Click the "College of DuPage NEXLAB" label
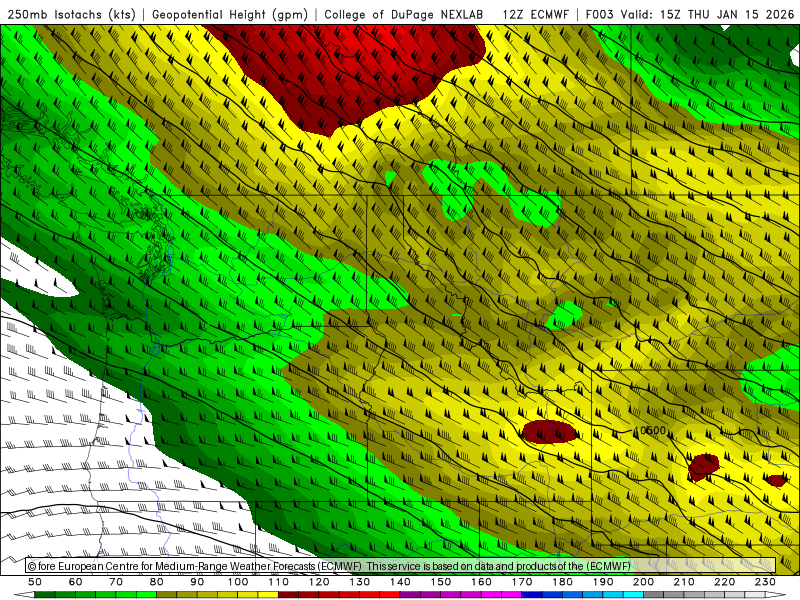Image resolution: width=800 pixels, height=600 pixels. (404, 14)
